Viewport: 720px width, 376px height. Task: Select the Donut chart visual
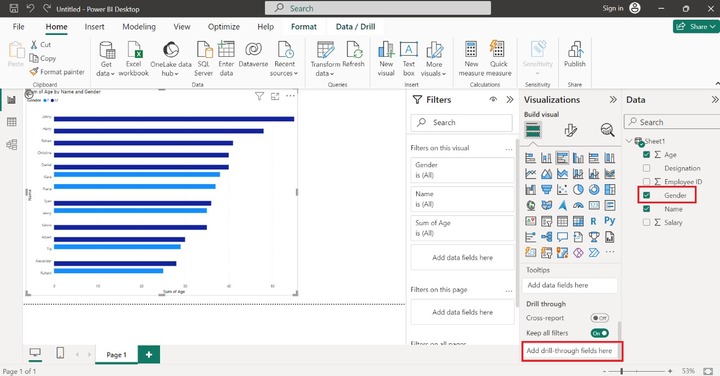pos(594,190)
